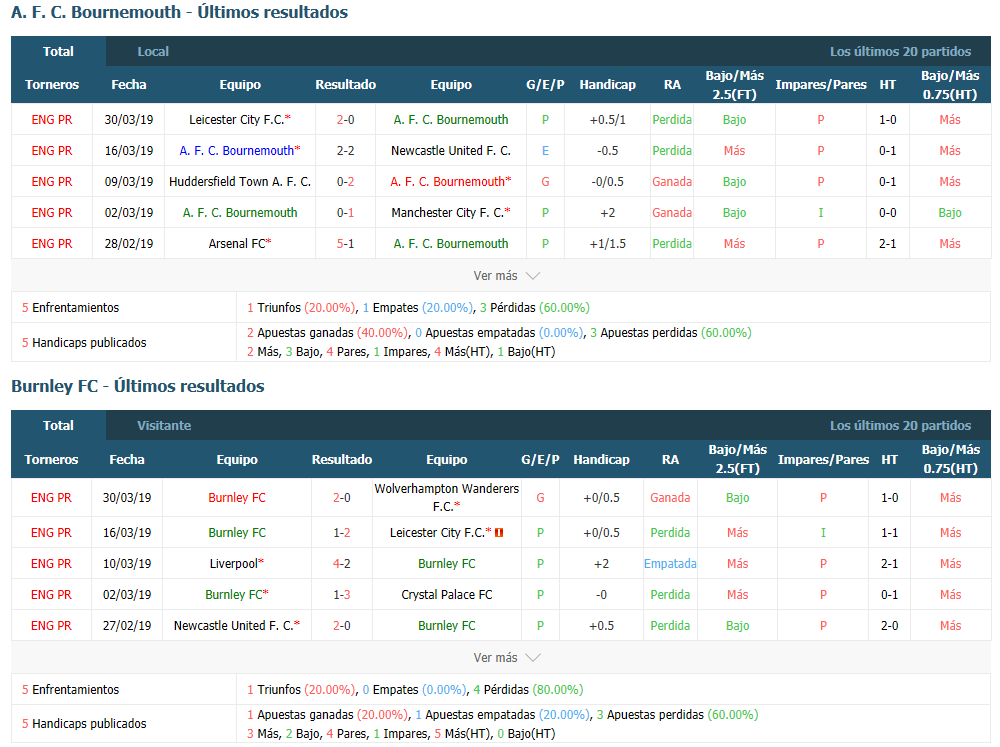The height and width of the screenshot is (747, 1000).
Task: Click the Resultado header in Bournemouth table
Action: coord(346,85)
